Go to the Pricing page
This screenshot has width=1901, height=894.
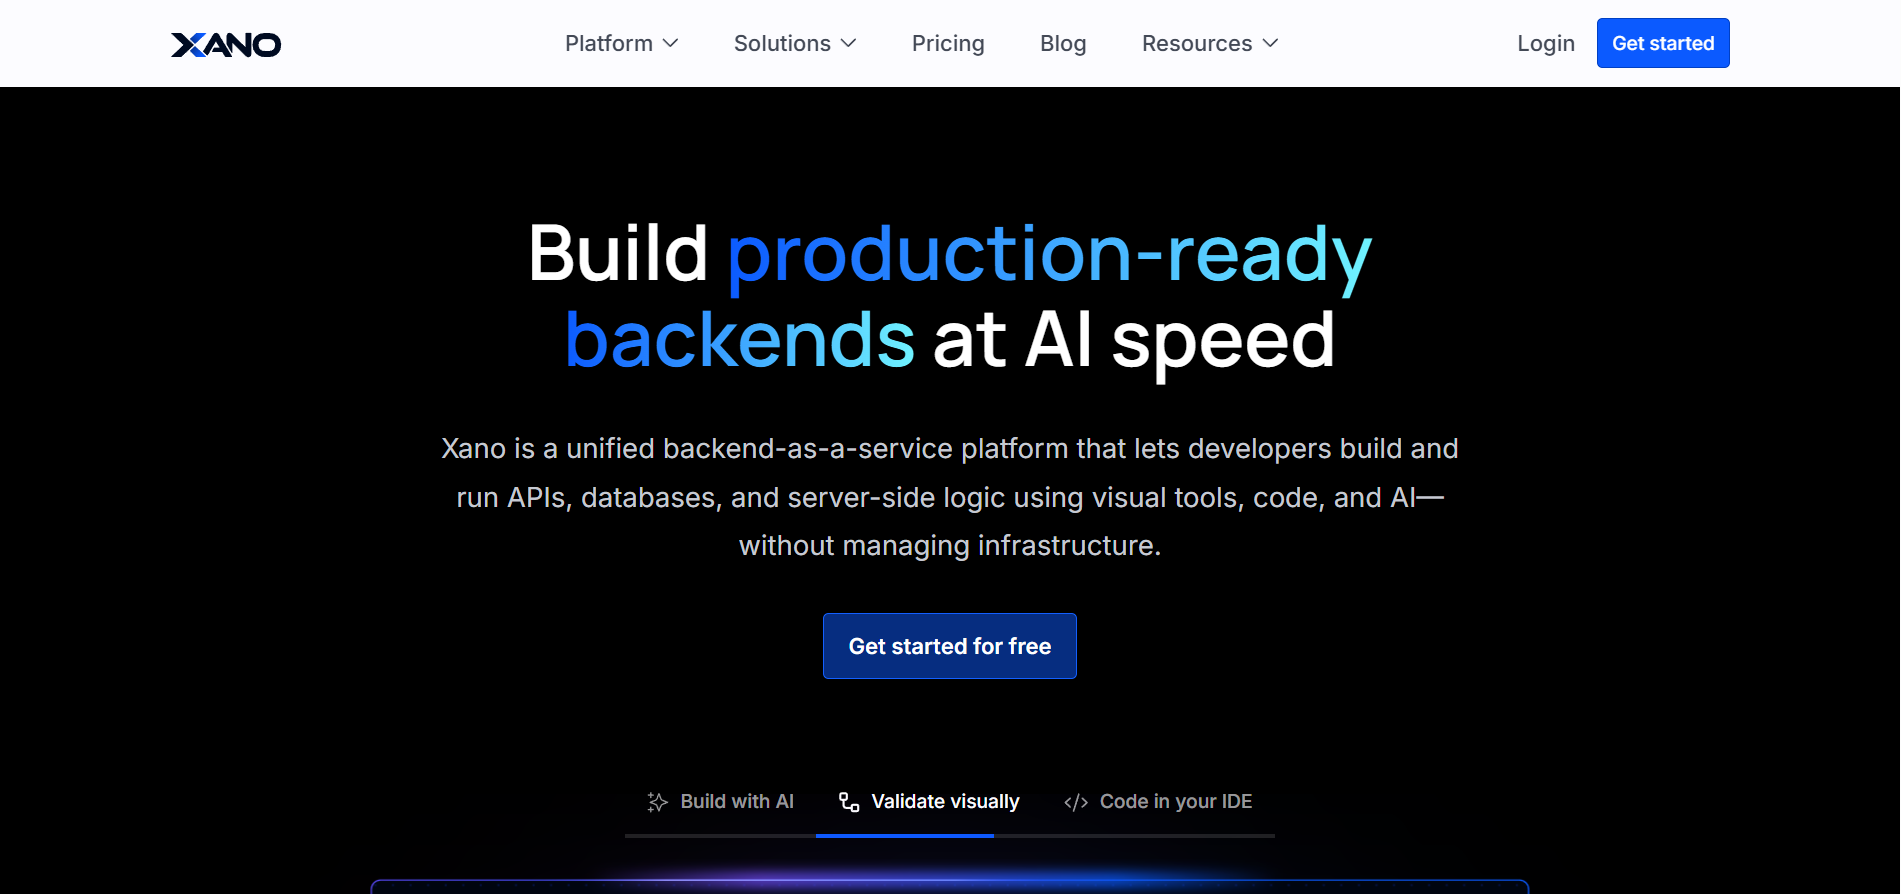click(948, 43)
